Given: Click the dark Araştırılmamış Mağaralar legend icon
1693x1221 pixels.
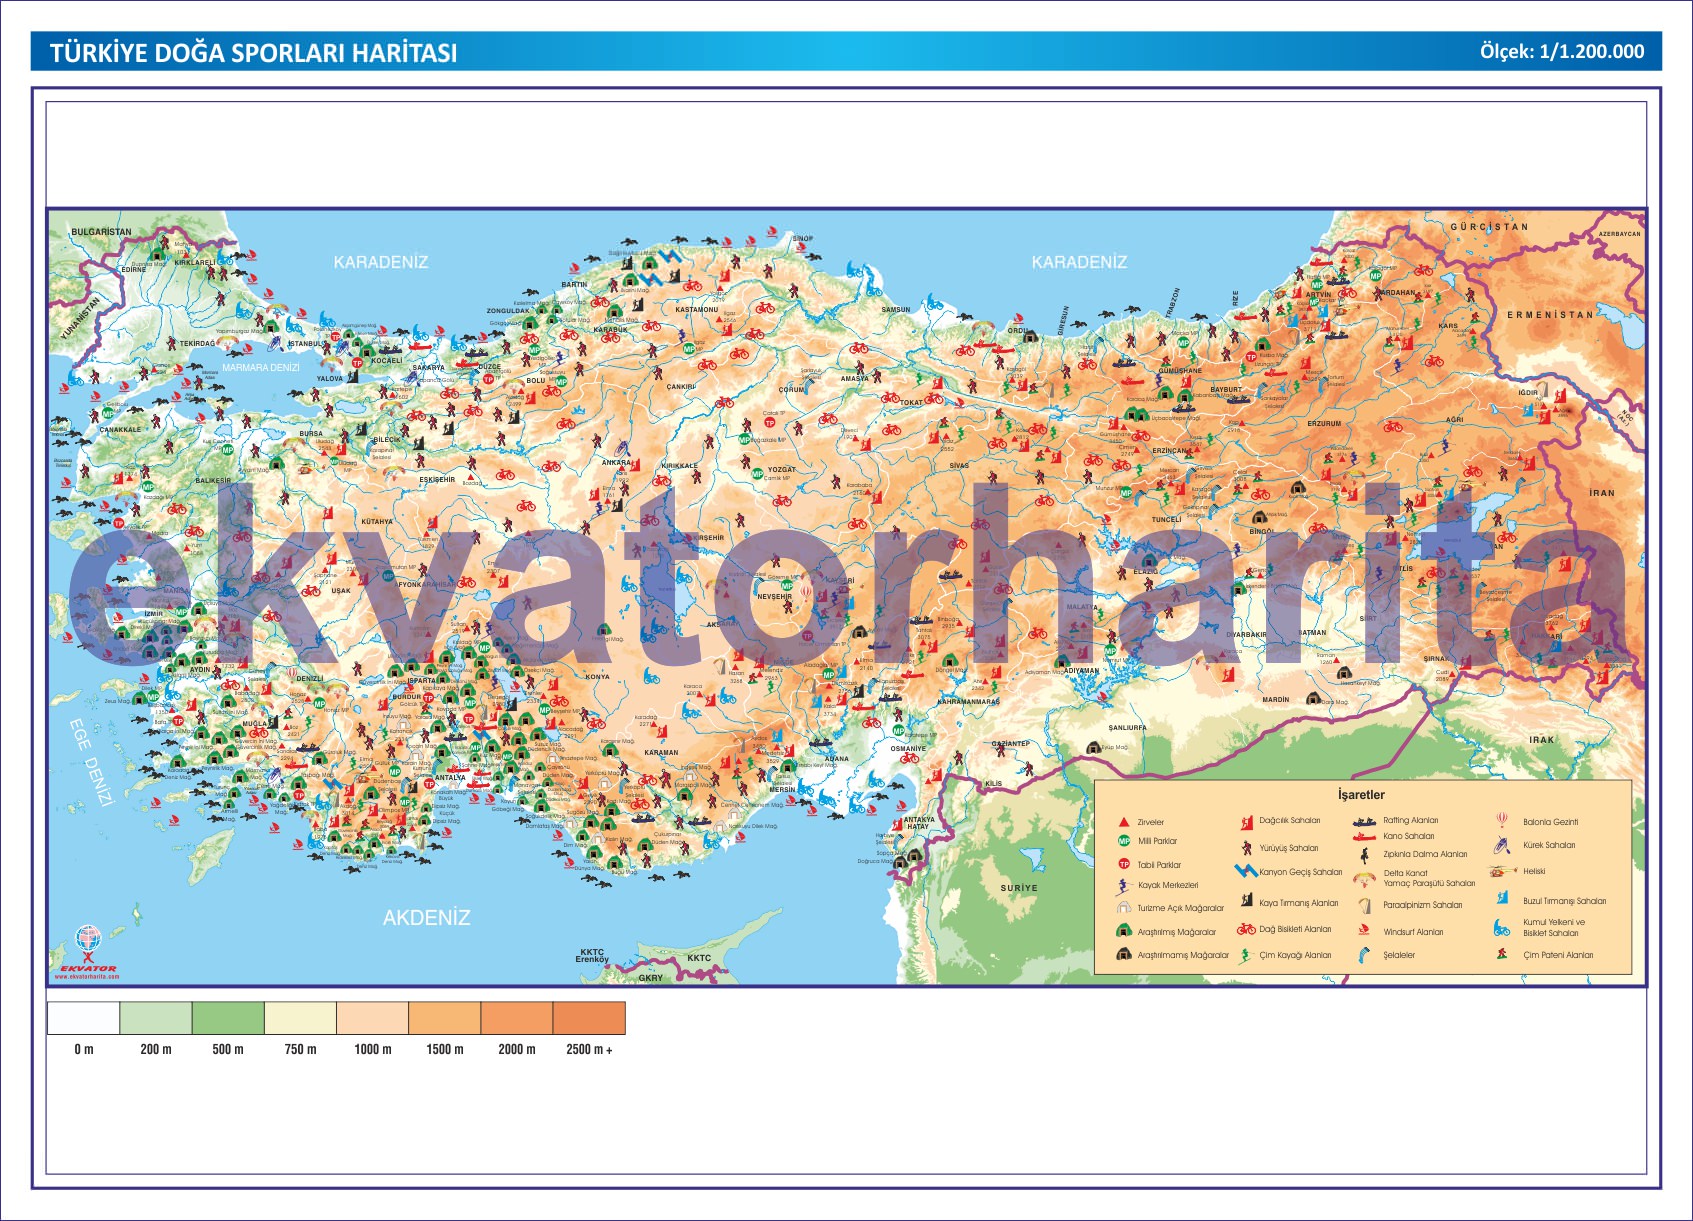Looking at the screenshot, I should tap(1124, 955).
